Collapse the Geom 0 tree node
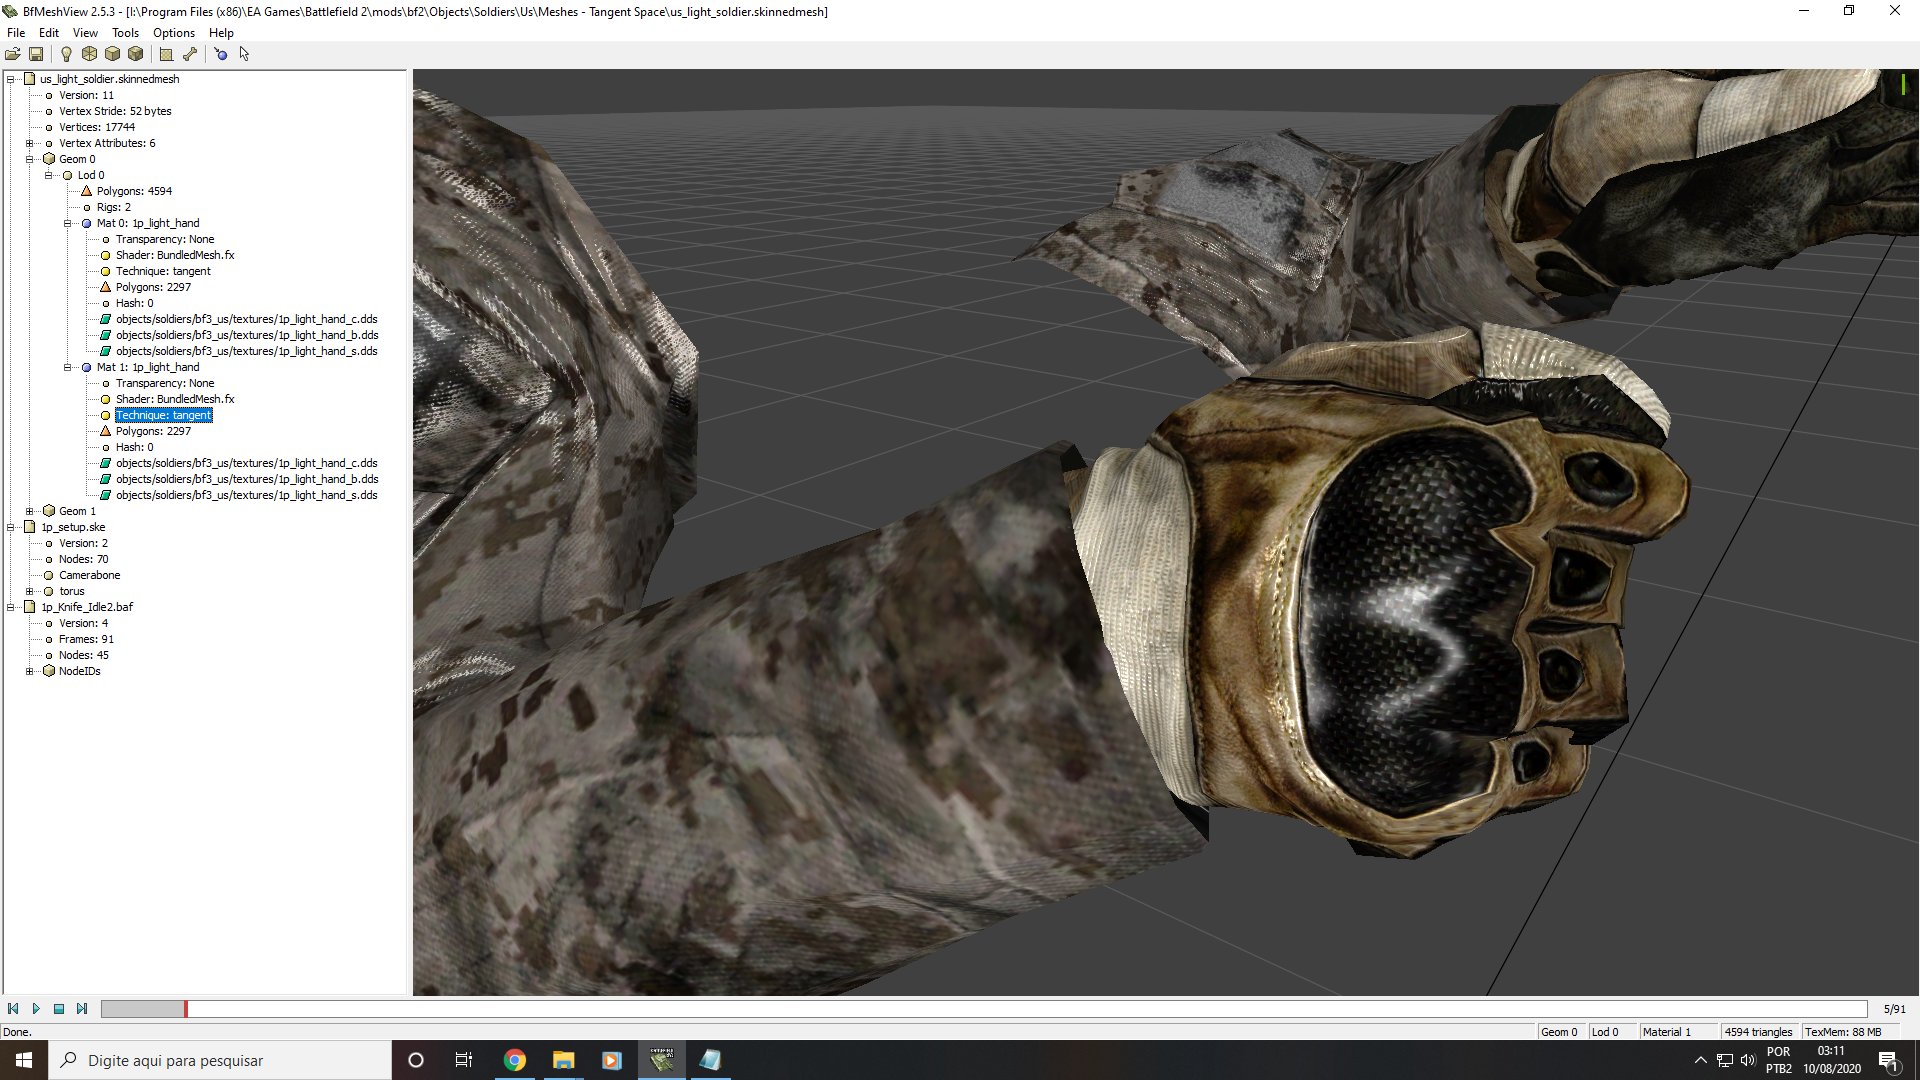1920x1080 pixels. pyautogui.click(x=30, y=159)
